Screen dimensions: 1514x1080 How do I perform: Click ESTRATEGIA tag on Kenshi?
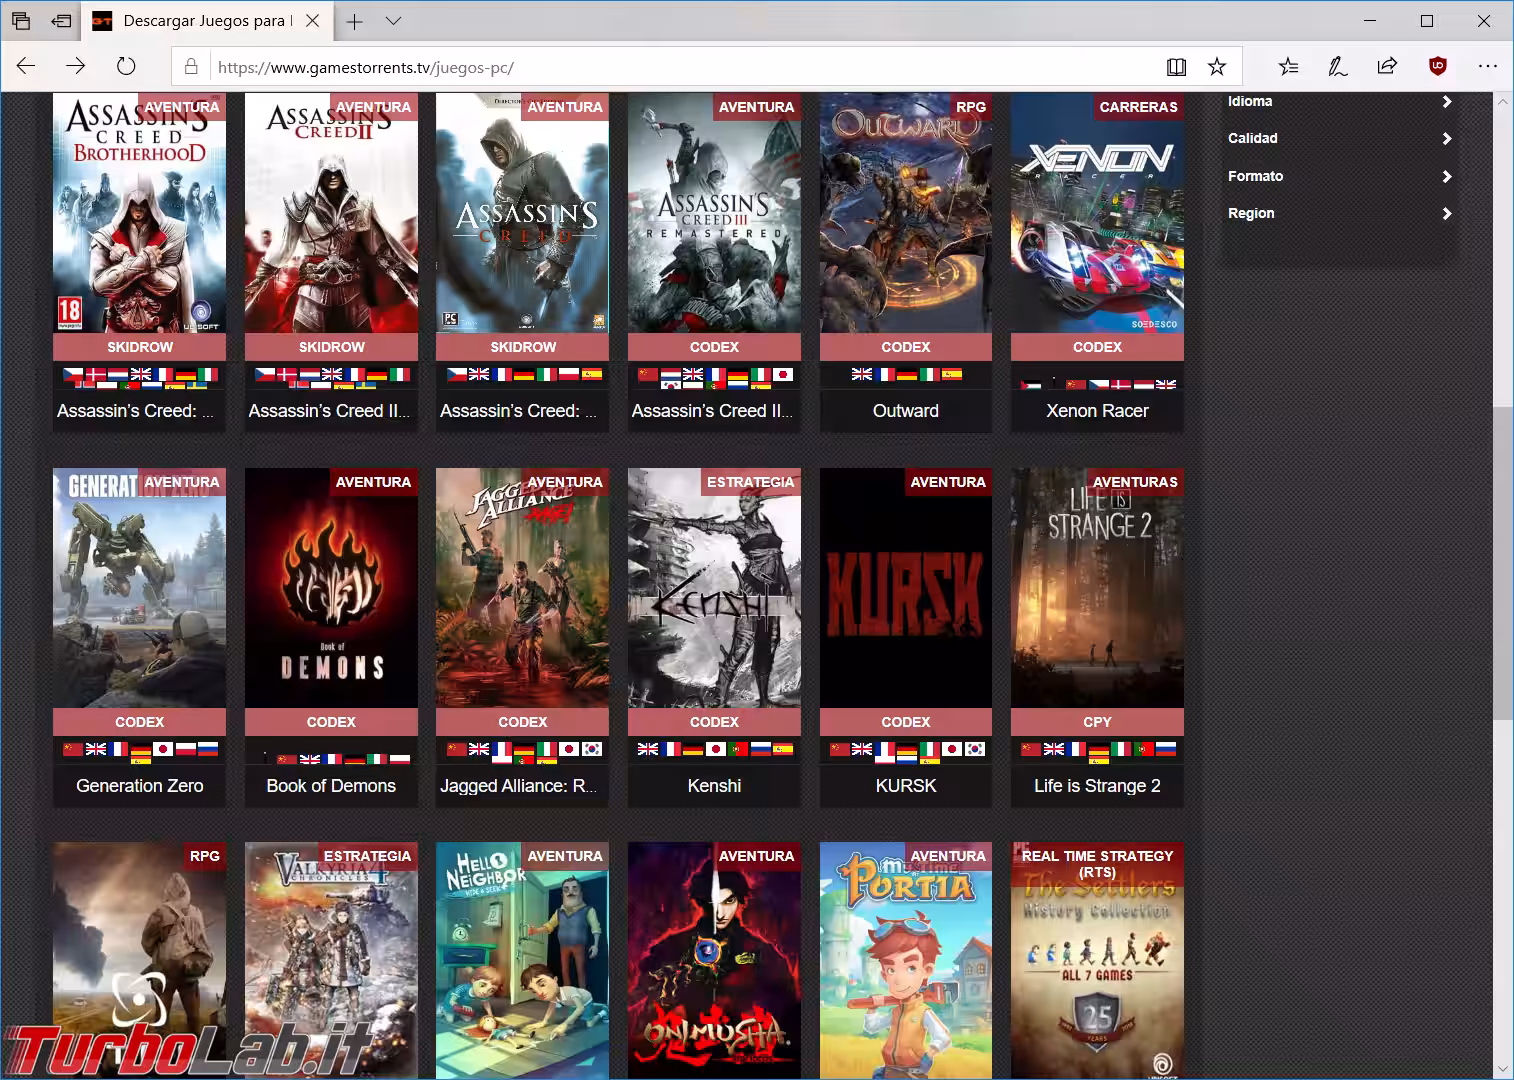coord(750,482)
